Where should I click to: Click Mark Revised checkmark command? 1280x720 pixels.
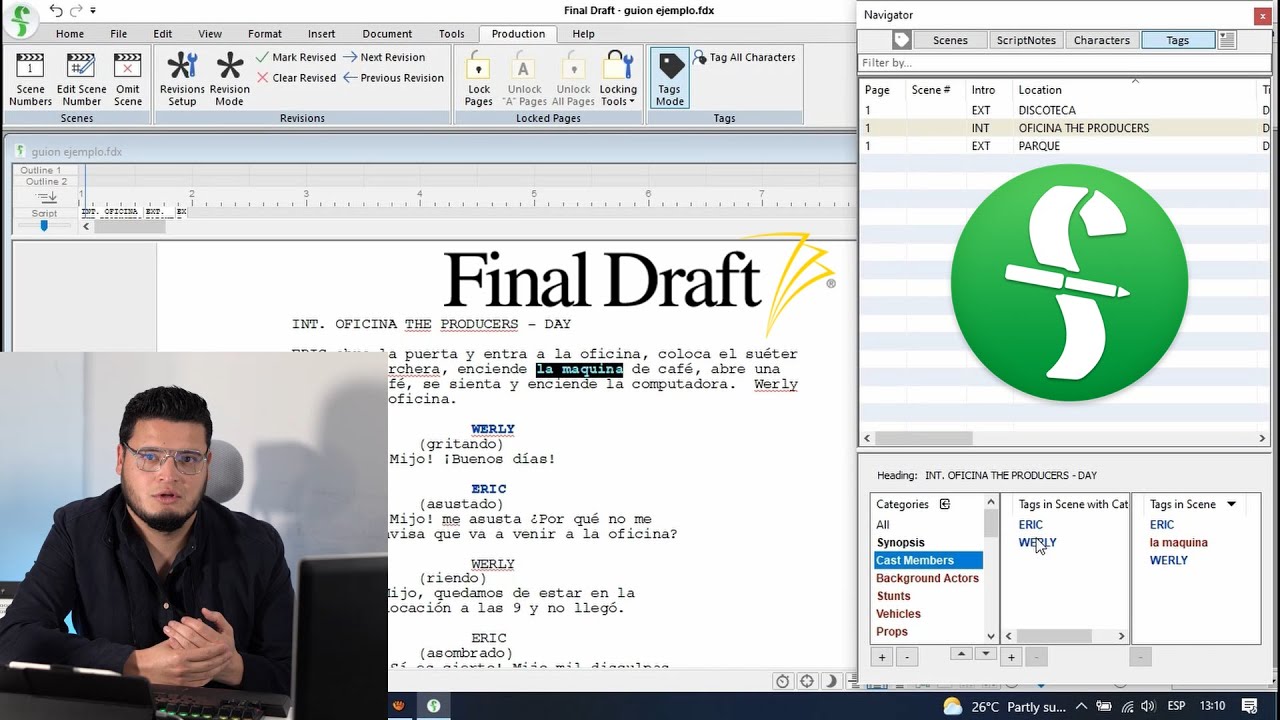(296, 57)
